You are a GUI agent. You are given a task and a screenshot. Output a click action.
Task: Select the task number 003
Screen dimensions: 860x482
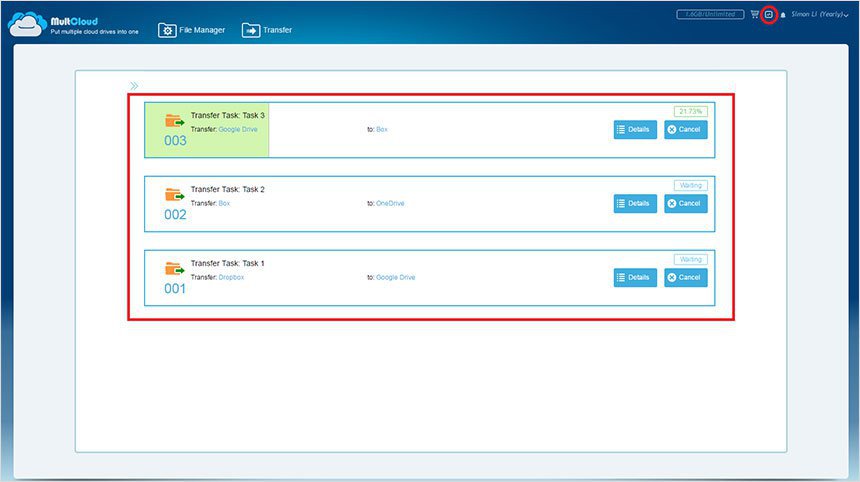(175, 141)
